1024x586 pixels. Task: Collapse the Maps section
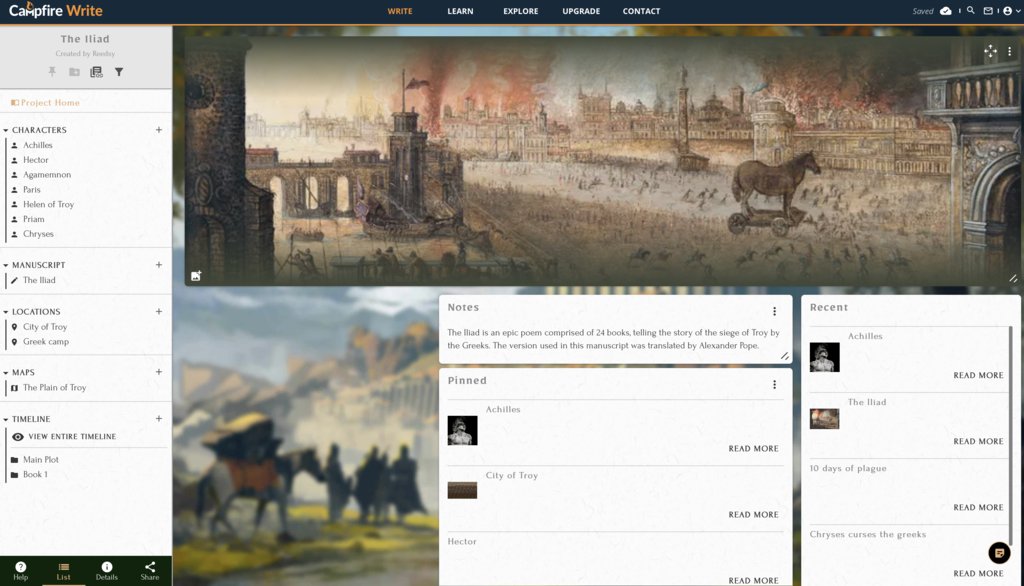point(6,372)
